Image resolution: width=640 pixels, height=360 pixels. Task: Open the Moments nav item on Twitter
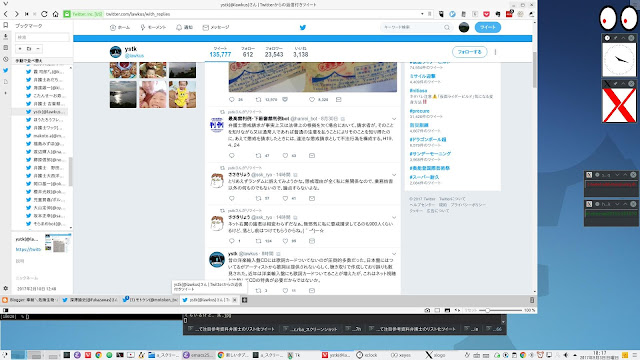pyautogui.click(x=153, y=27)
